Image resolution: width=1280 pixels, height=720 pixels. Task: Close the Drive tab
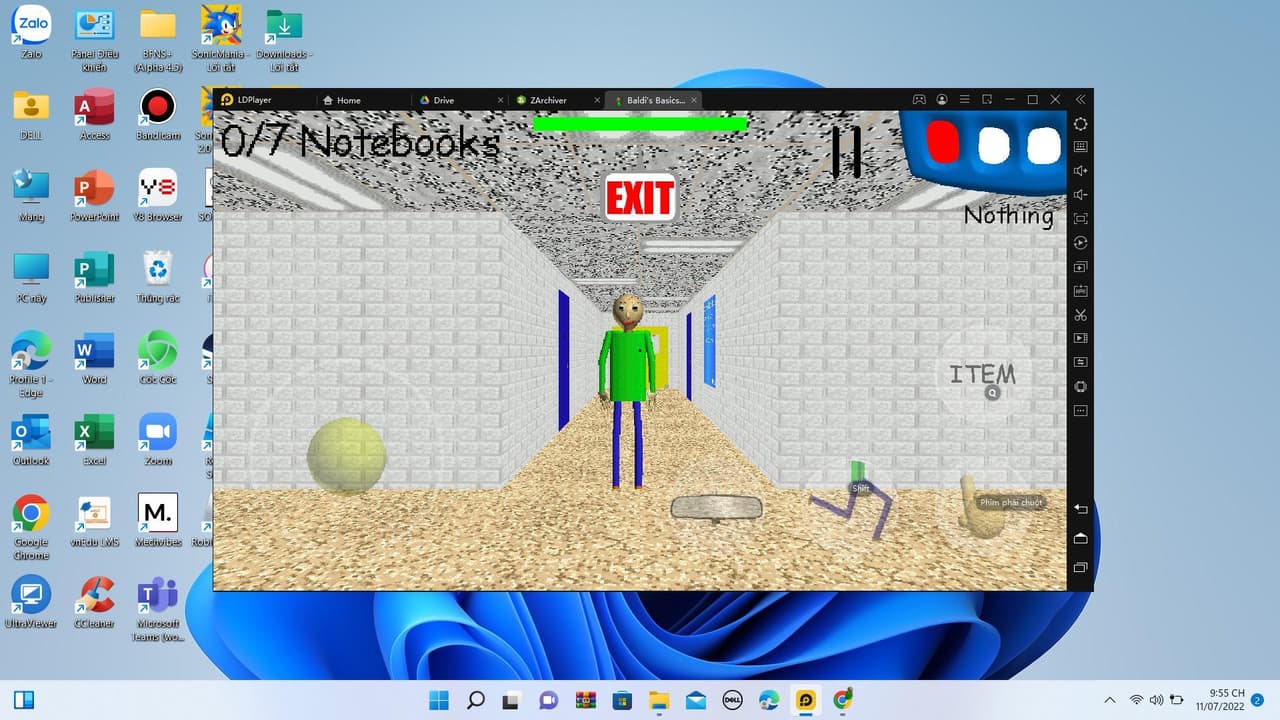tap(499, 100)
